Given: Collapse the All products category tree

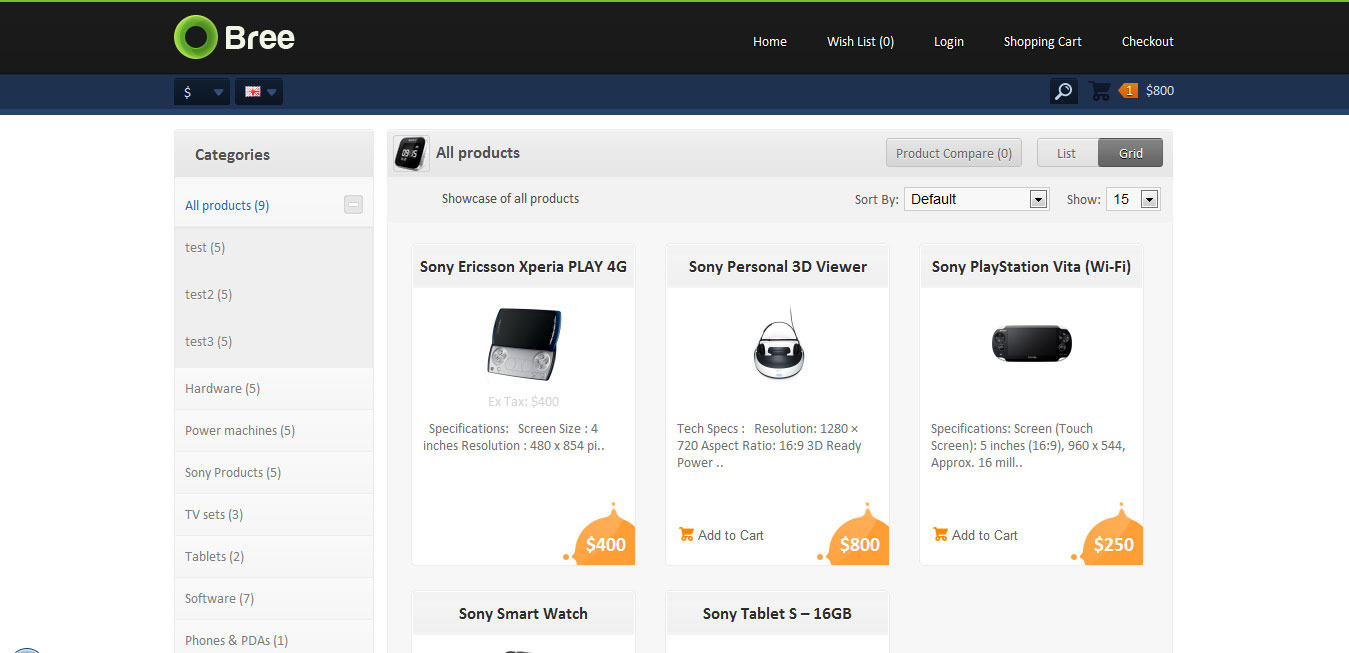Looking at the screenshot, I should tap(354, 205).
